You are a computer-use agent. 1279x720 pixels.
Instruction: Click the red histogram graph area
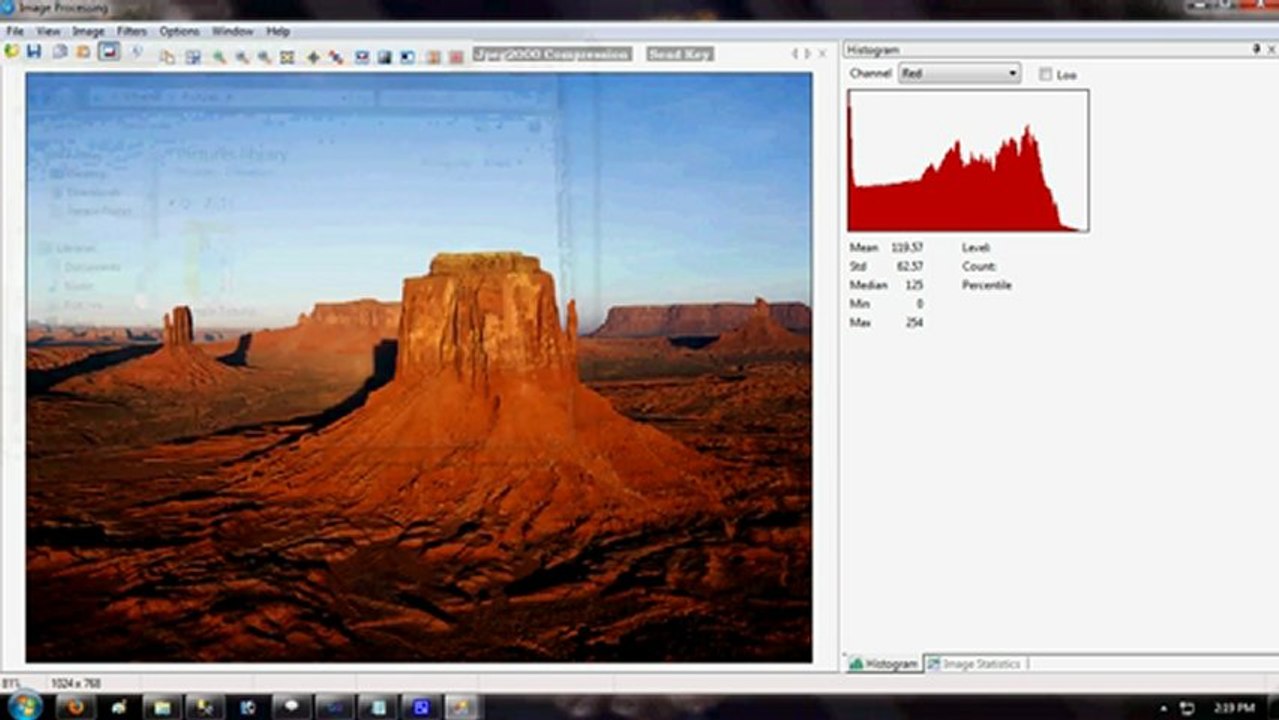pos(968,161)
